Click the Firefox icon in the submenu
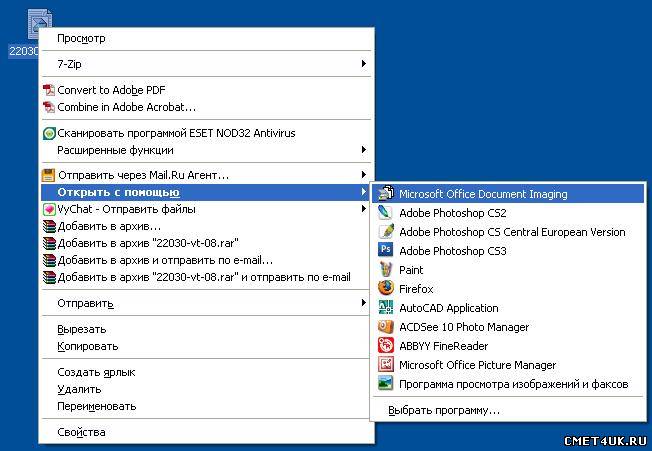652x451 pixels. click(x=386, y=289)
